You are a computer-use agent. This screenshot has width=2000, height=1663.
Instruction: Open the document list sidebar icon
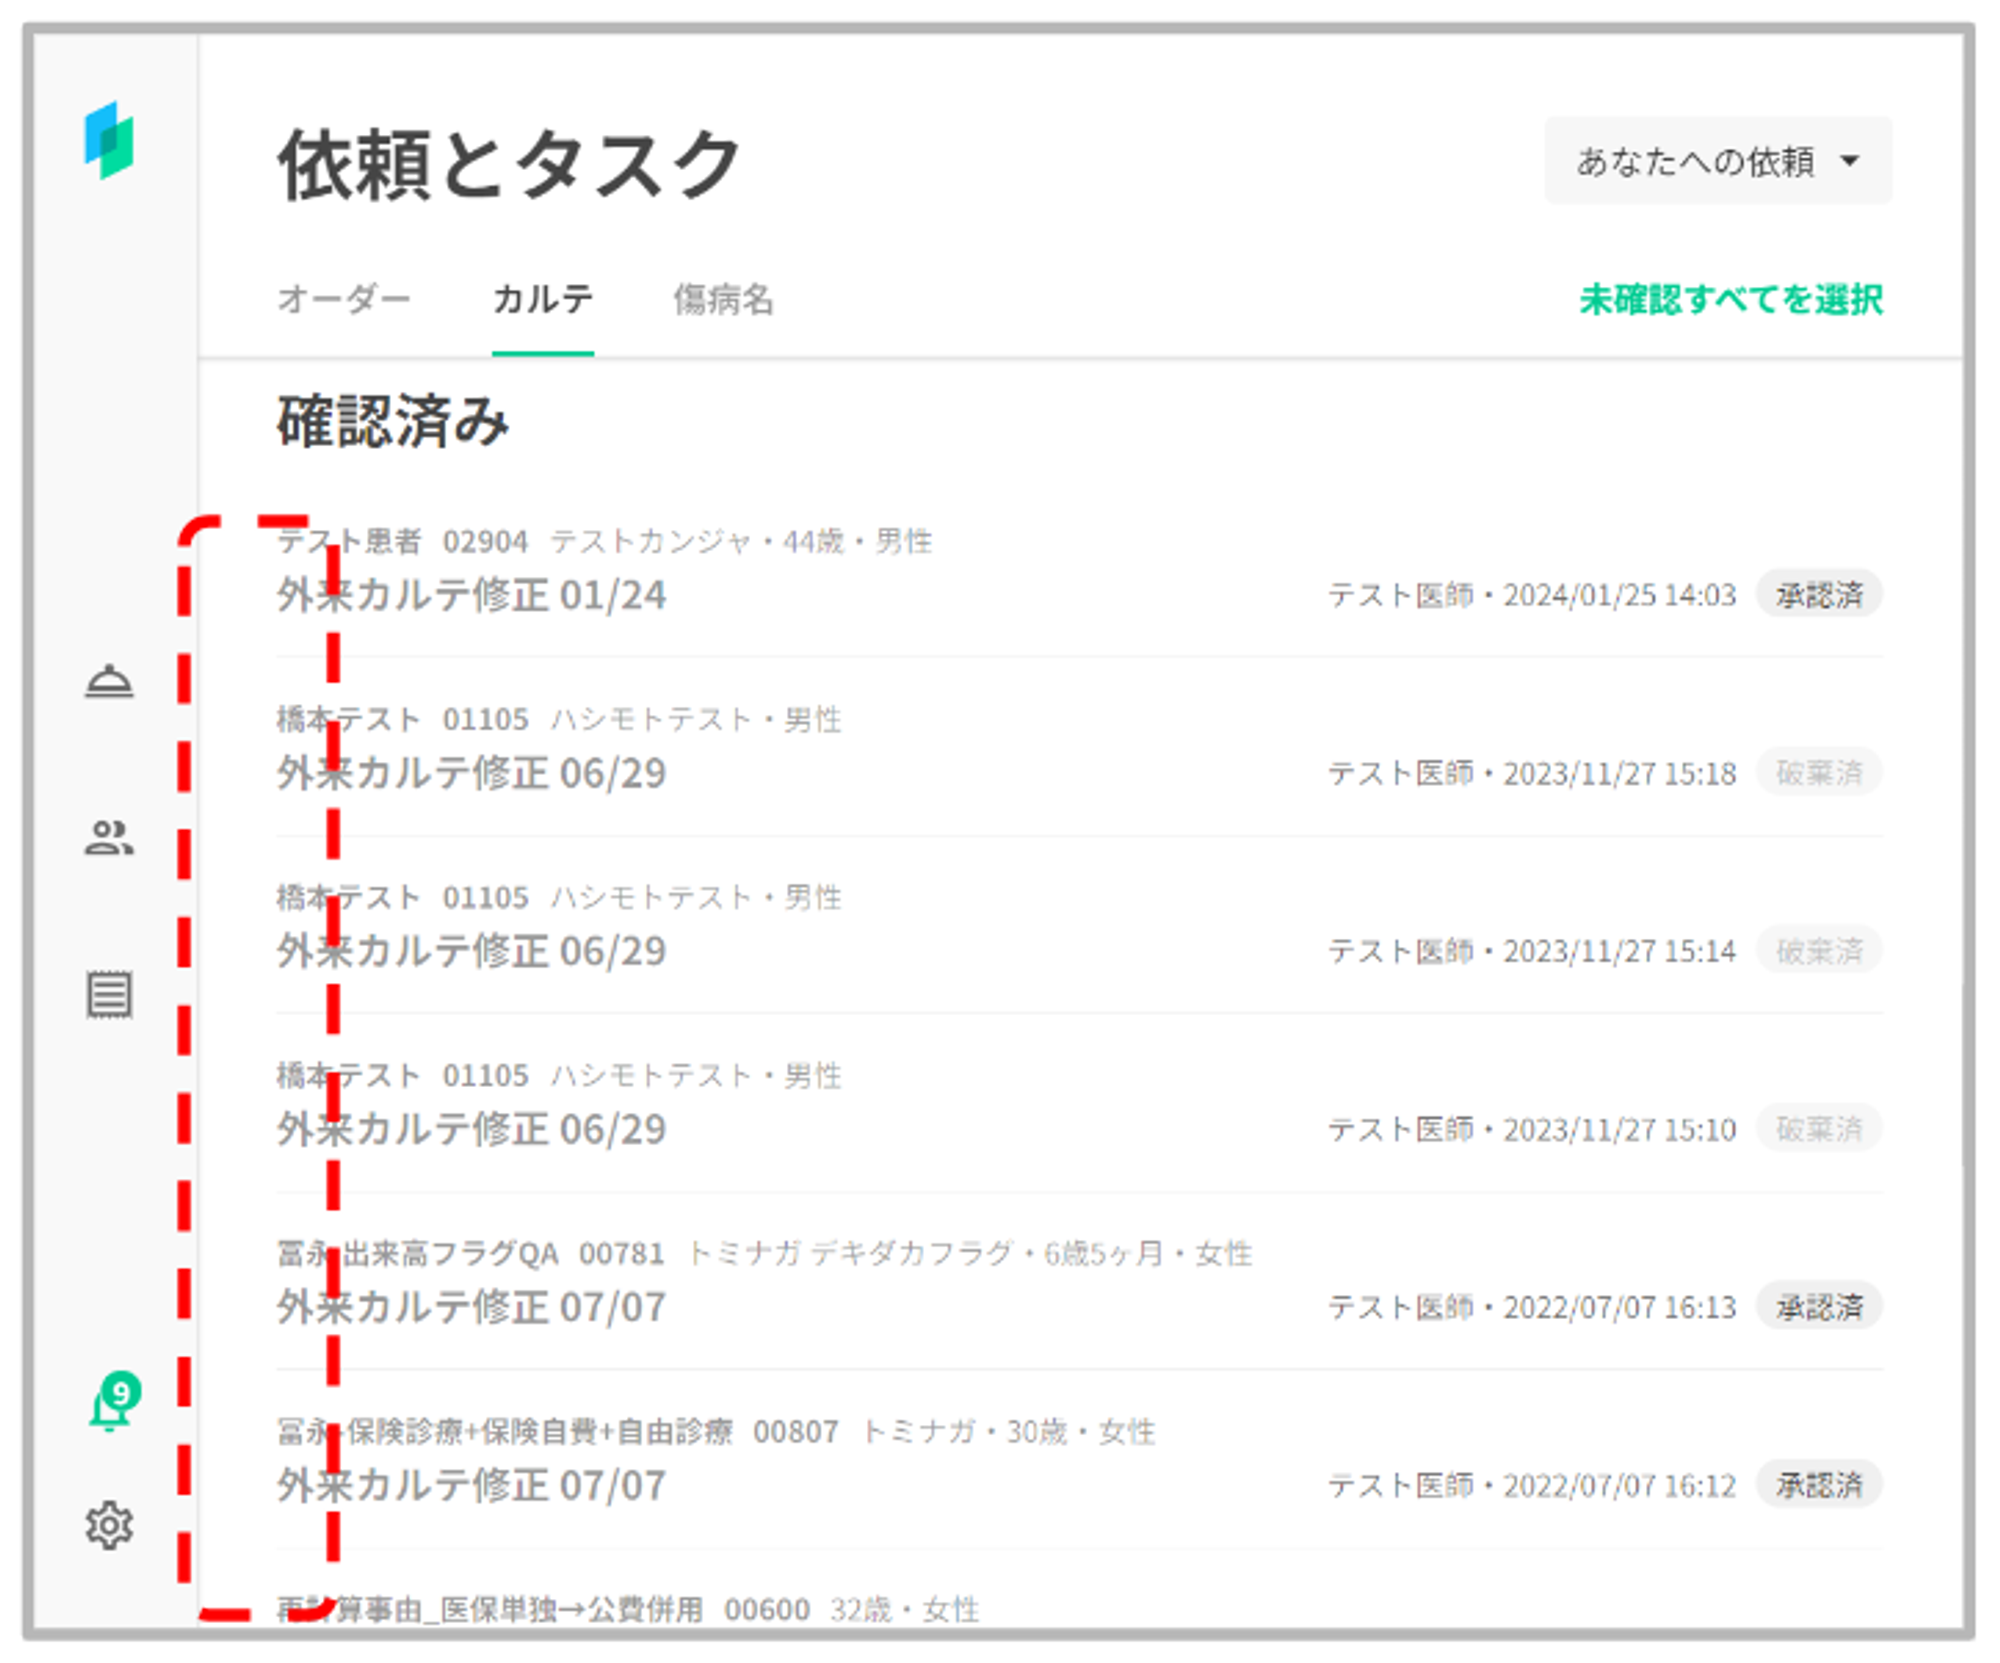point(109,994)
